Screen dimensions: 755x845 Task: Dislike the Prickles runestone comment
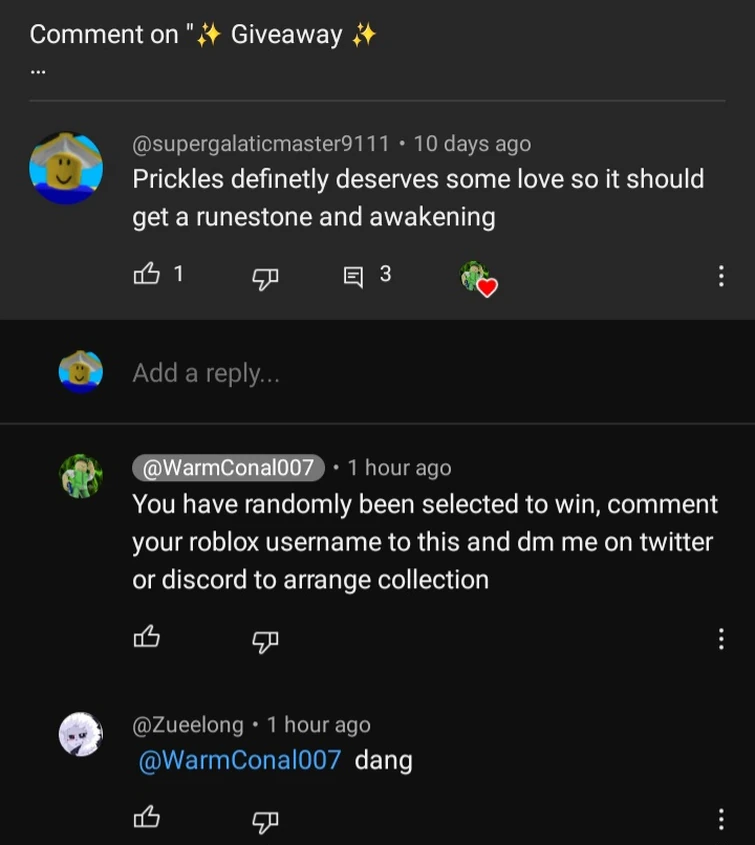(264, 276)
